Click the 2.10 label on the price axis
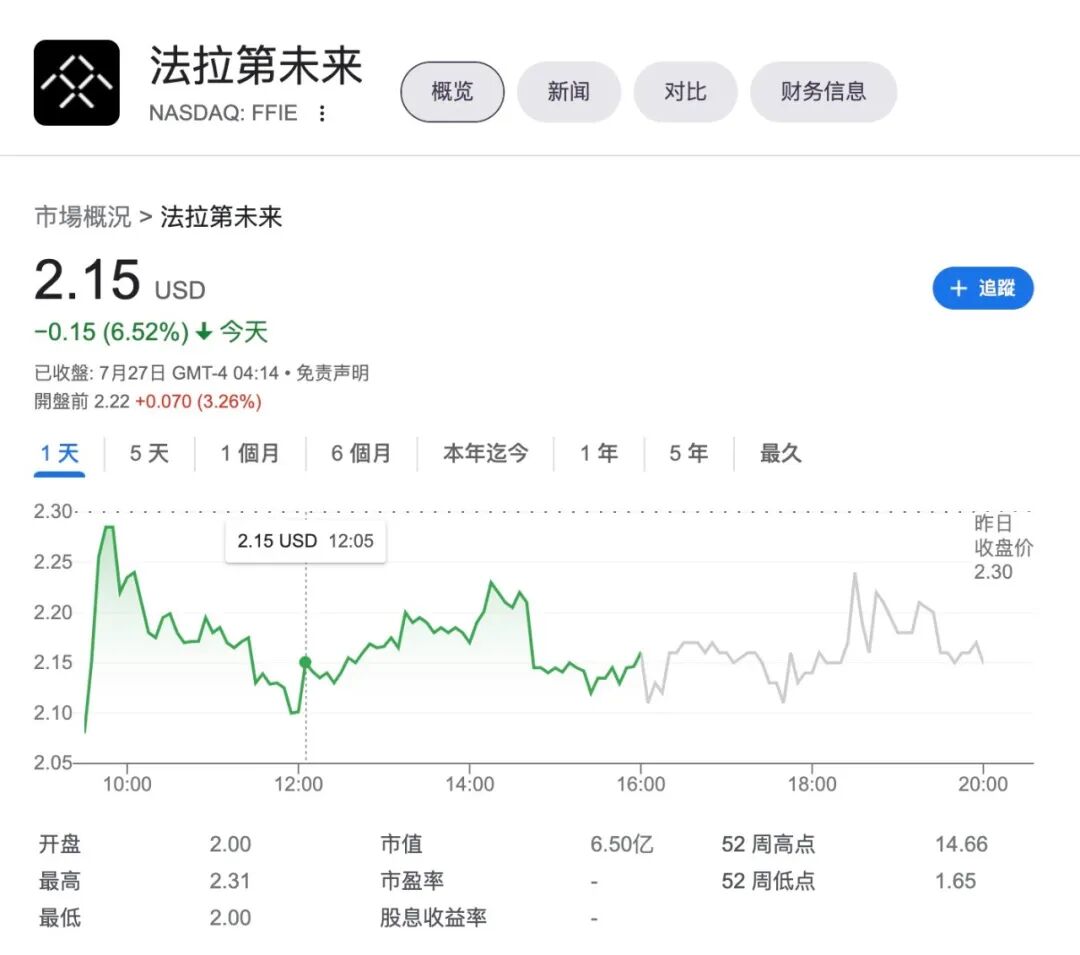 point(53,713)
